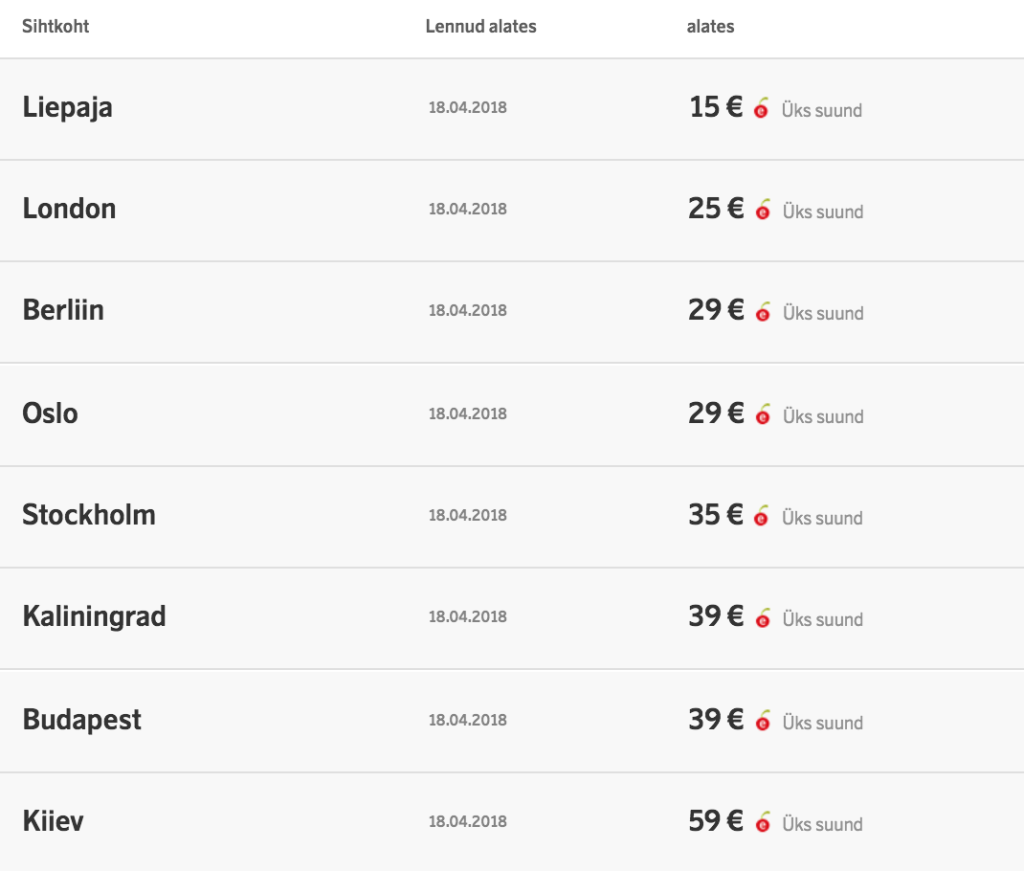1024x871 pixels.
Task: Open the Liepaja destination link
Action: [x=67, y=107]
